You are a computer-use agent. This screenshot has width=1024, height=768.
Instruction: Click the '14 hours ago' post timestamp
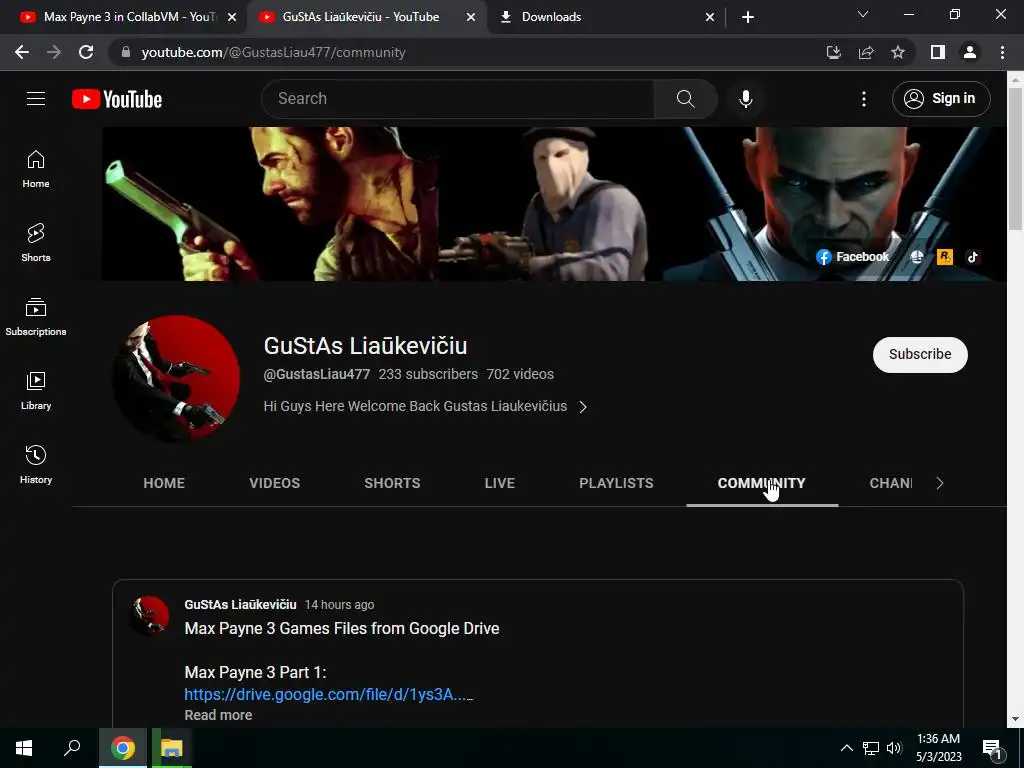340,605
